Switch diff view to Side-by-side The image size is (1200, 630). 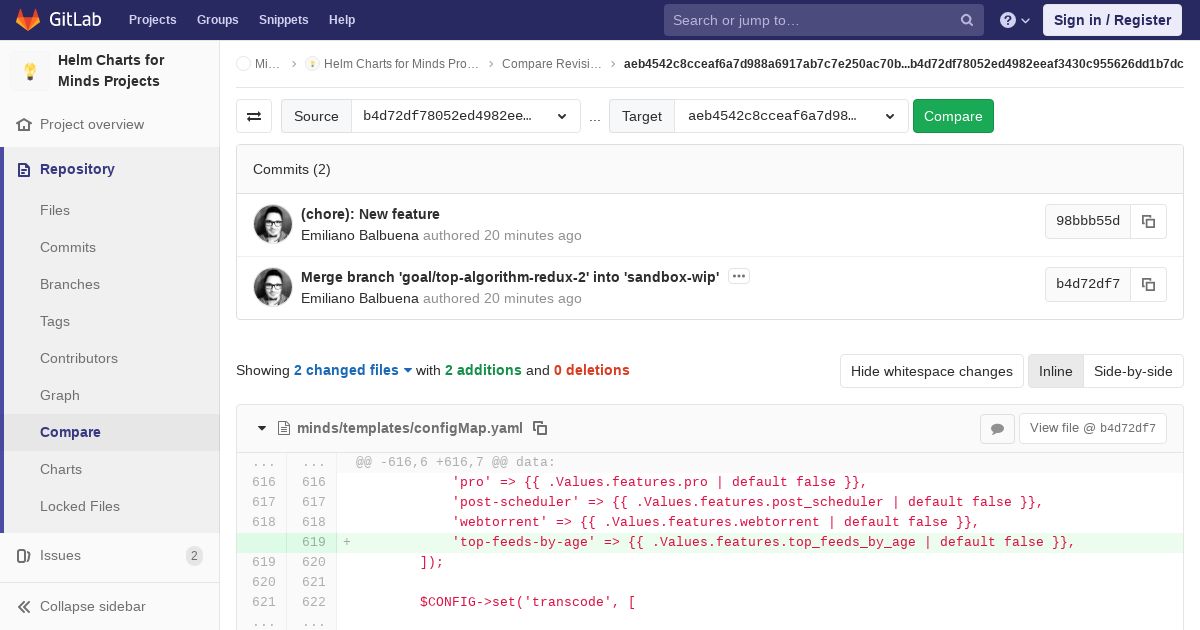[1133, 371]
